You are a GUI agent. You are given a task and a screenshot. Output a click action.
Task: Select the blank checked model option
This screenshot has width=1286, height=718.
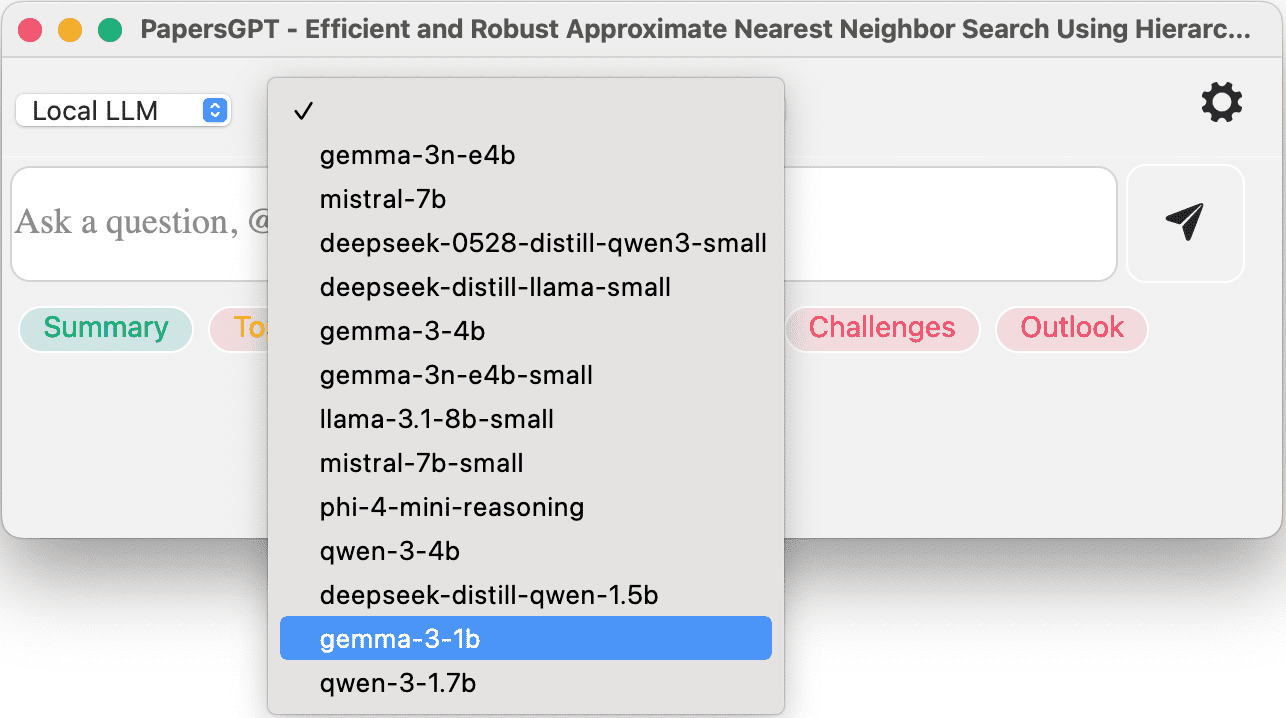(x=525, y=111)
